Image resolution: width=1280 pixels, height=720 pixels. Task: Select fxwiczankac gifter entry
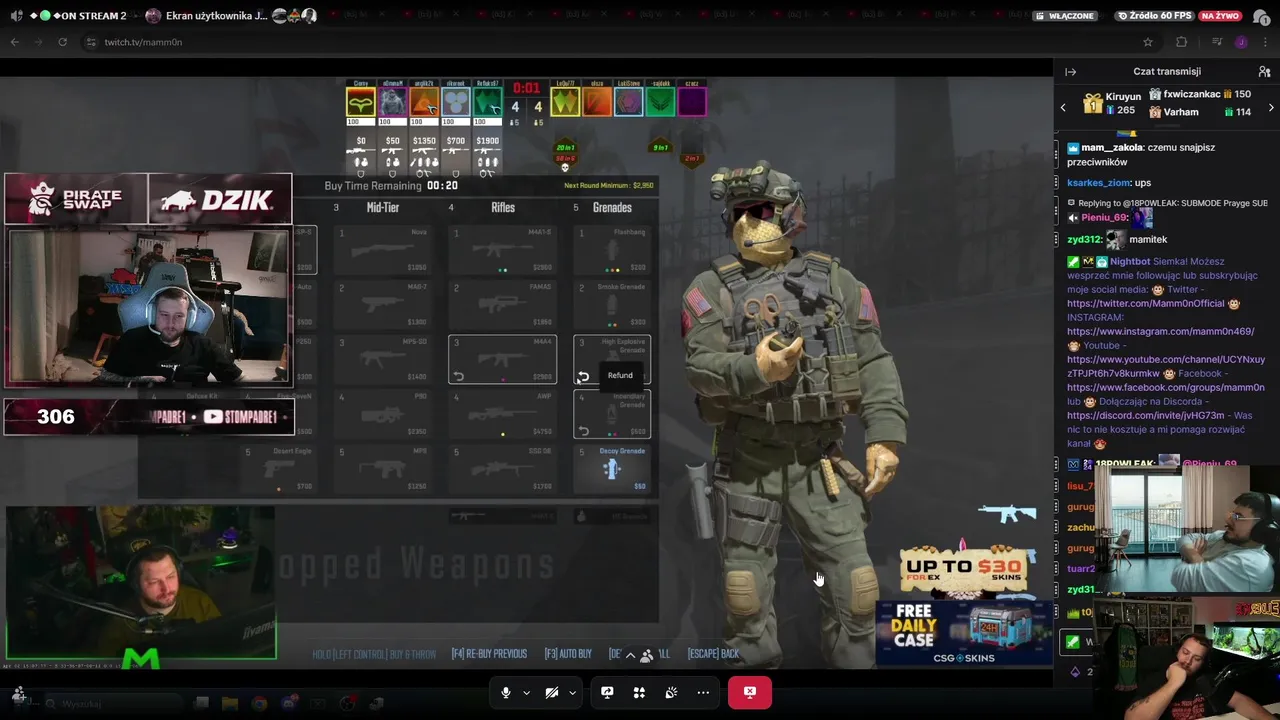click(x=1199, y=94)
